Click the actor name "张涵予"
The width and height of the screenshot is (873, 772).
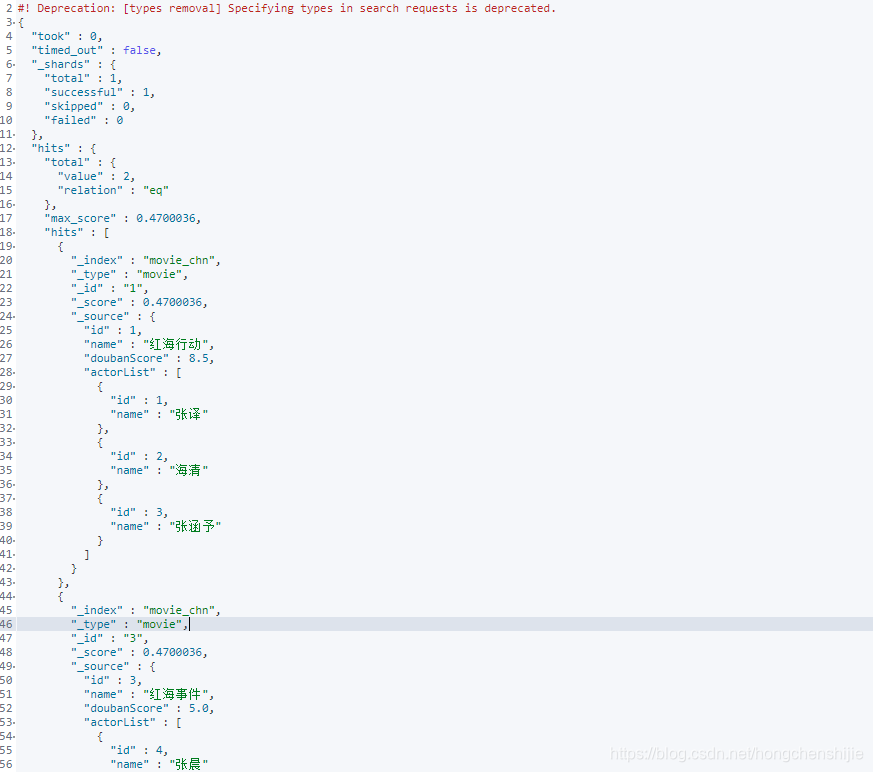coord(195,527)
